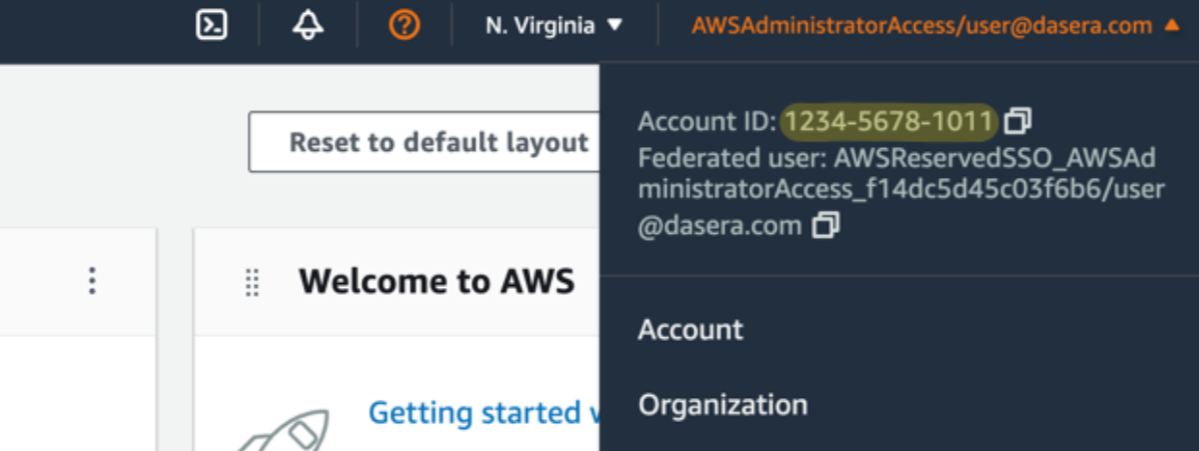Image resolution: width=1199 pixels, height=451 pixels.
Task: Select Account from the user menu
Action: pos(690,329)
